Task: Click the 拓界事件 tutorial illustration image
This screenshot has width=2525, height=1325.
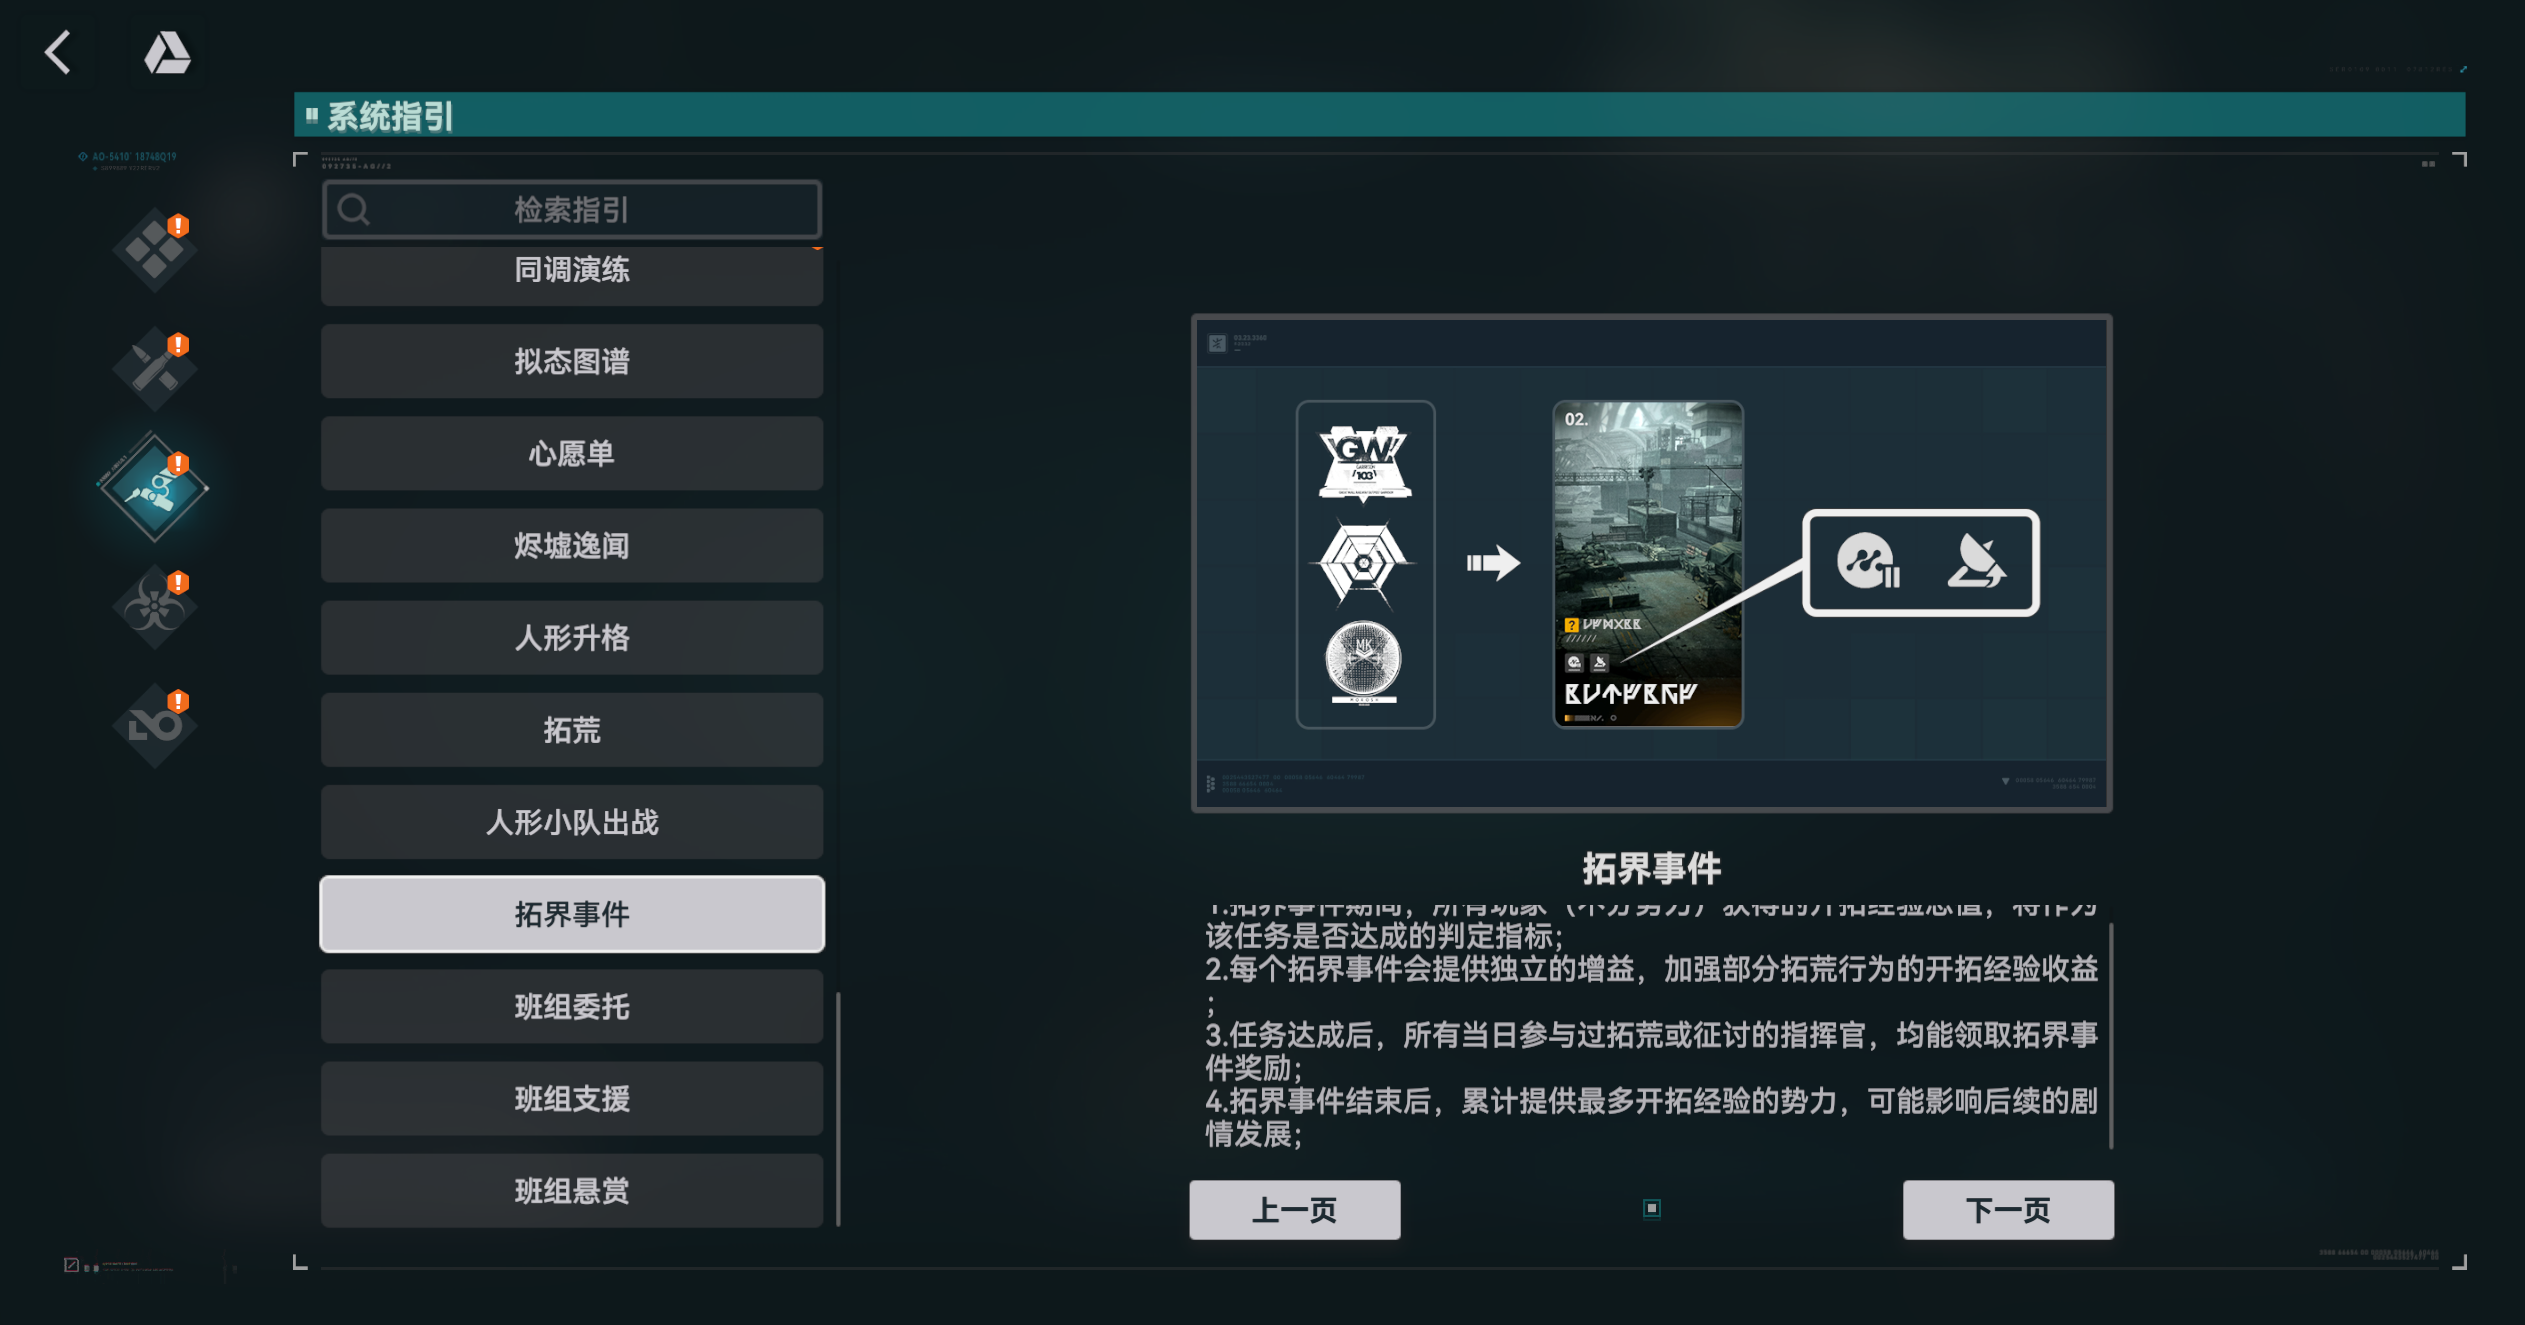Action: pos(1651,563)
